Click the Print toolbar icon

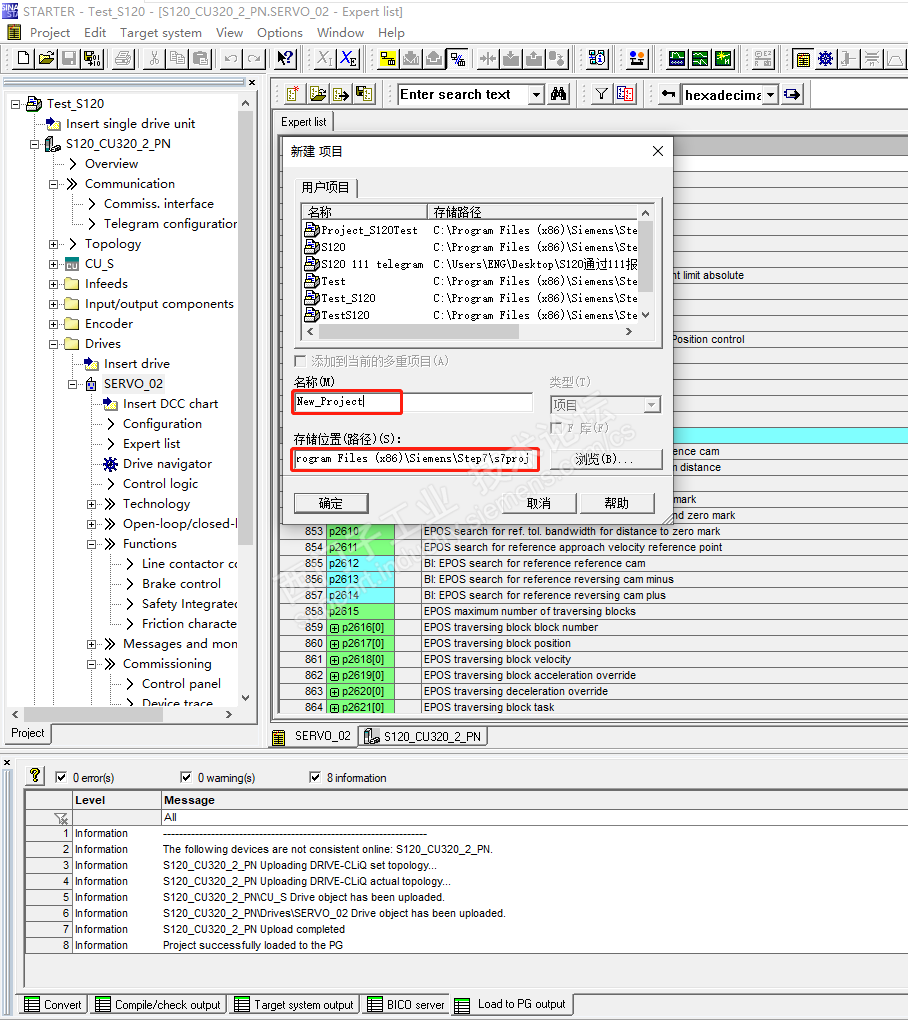pyautogui.click(x=123, y=59)
